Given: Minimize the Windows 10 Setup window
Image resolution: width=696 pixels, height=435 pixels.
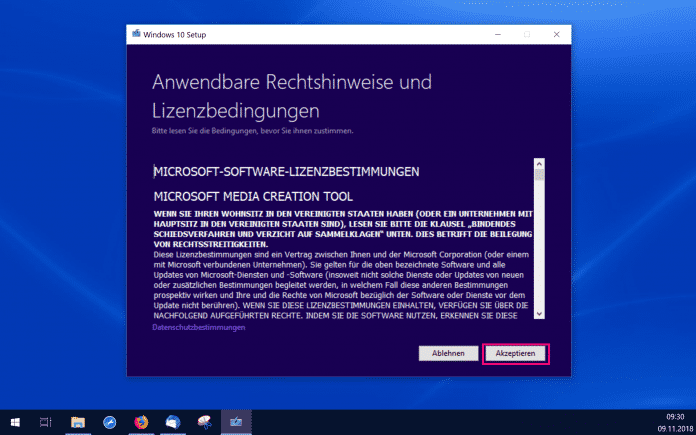Looking at the screenshot, I should (497, 33).
